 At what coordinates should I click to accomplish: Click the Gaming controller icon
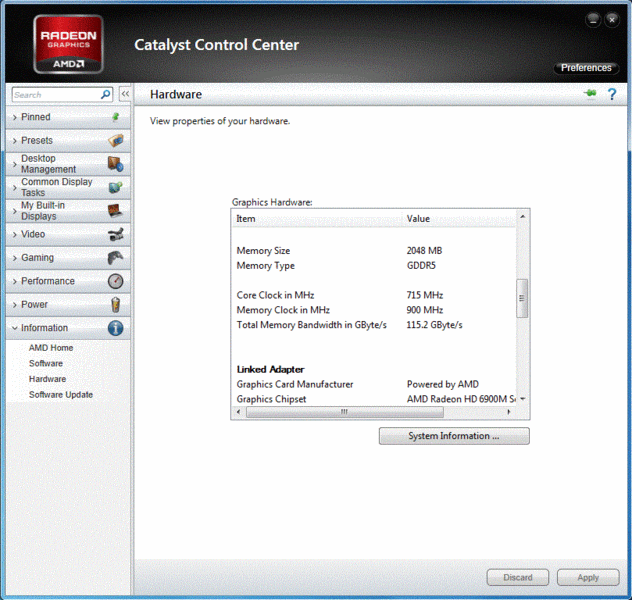(116, 258)
